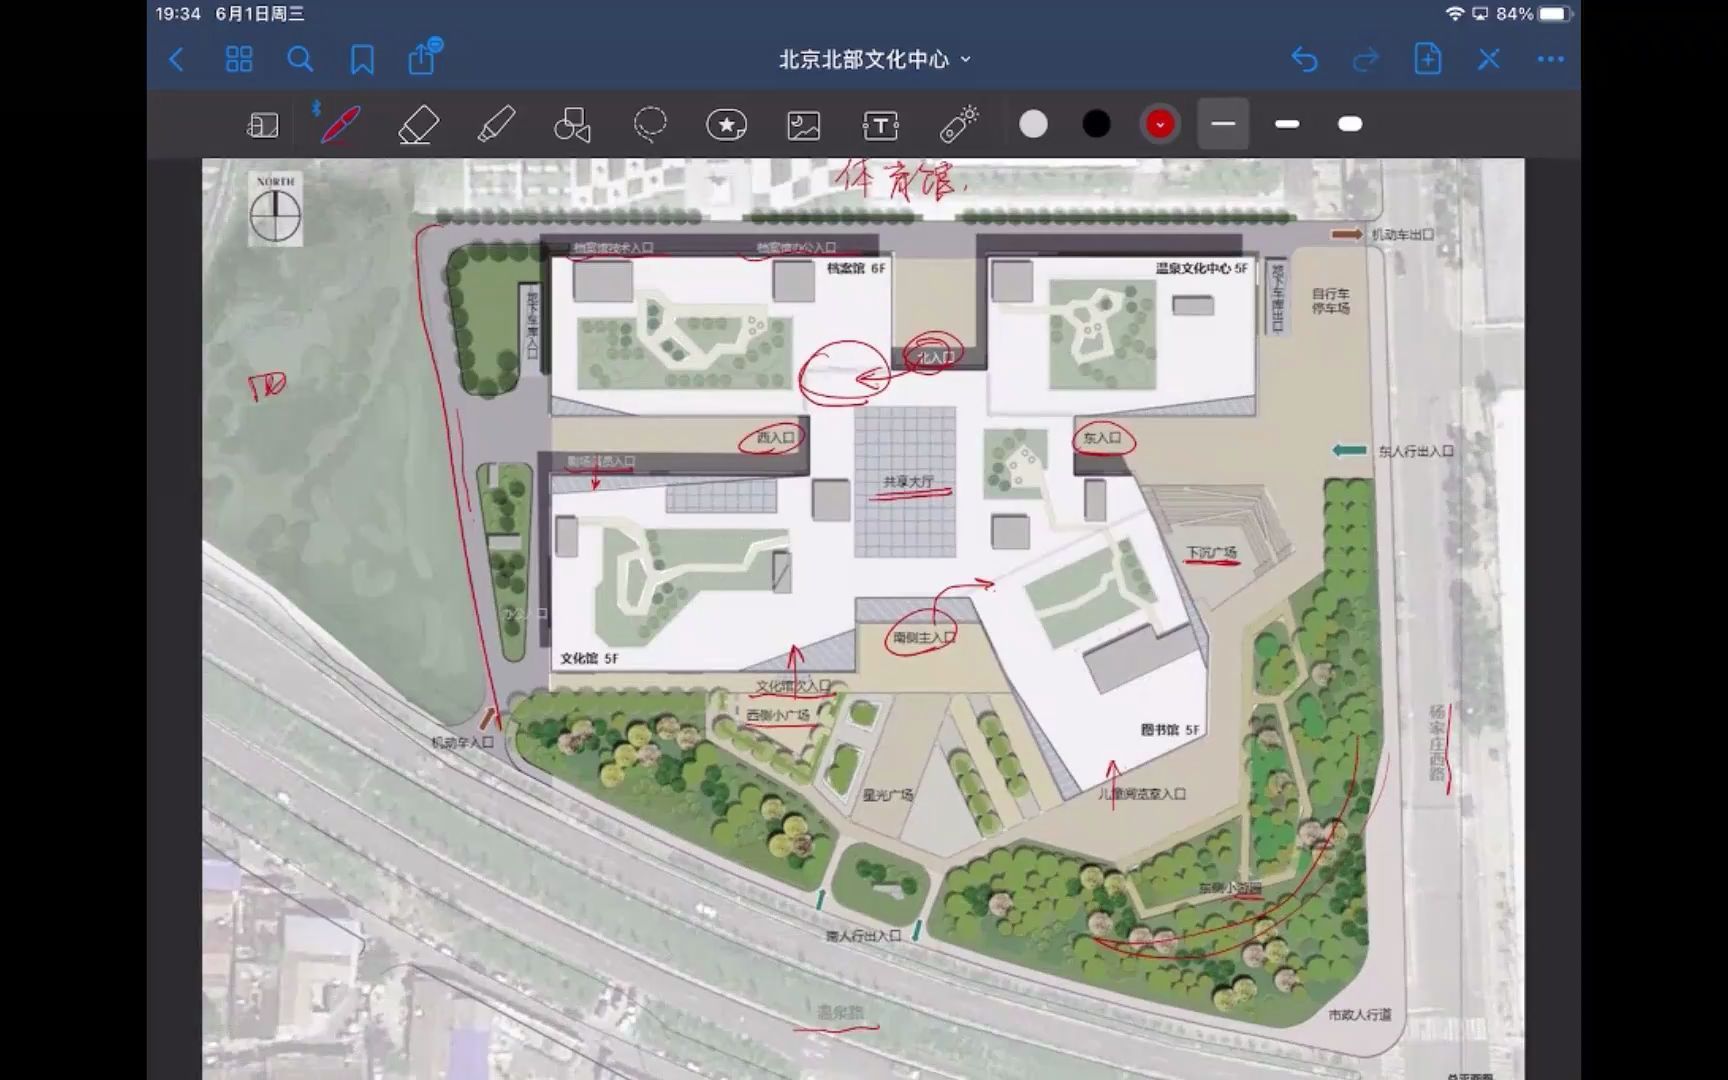Tap the 温泉路 road label
This screenshot has height=1080, width=1728.
pyautogui.click(x=840, y=1013)
